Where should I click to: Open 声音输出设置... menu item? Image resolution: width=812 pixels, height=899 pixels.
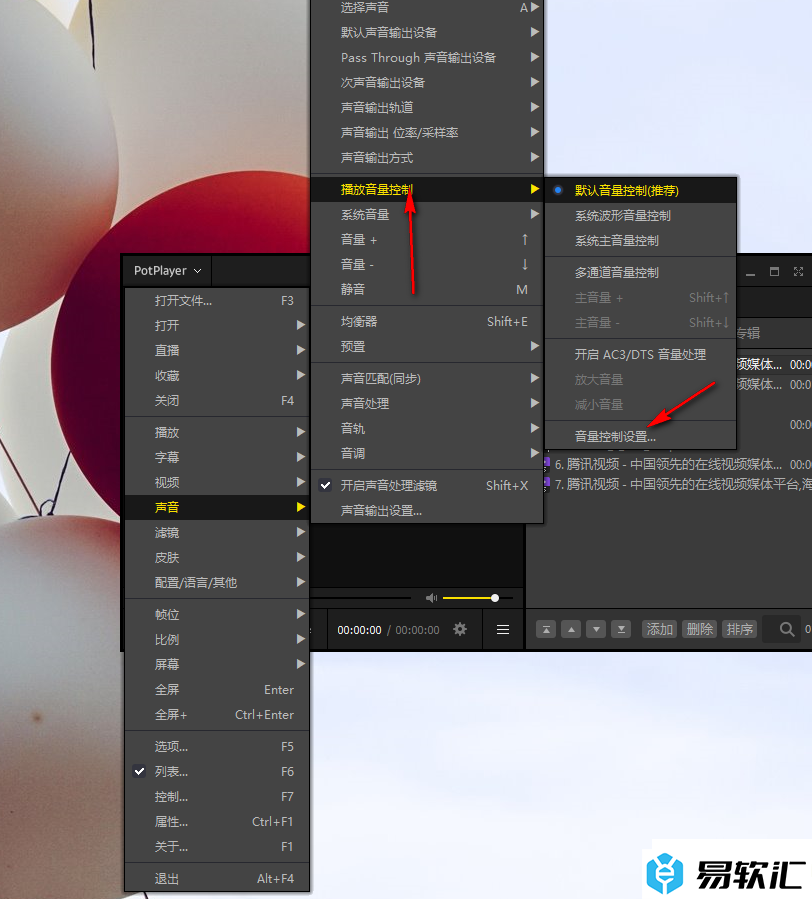pos(427,511)
